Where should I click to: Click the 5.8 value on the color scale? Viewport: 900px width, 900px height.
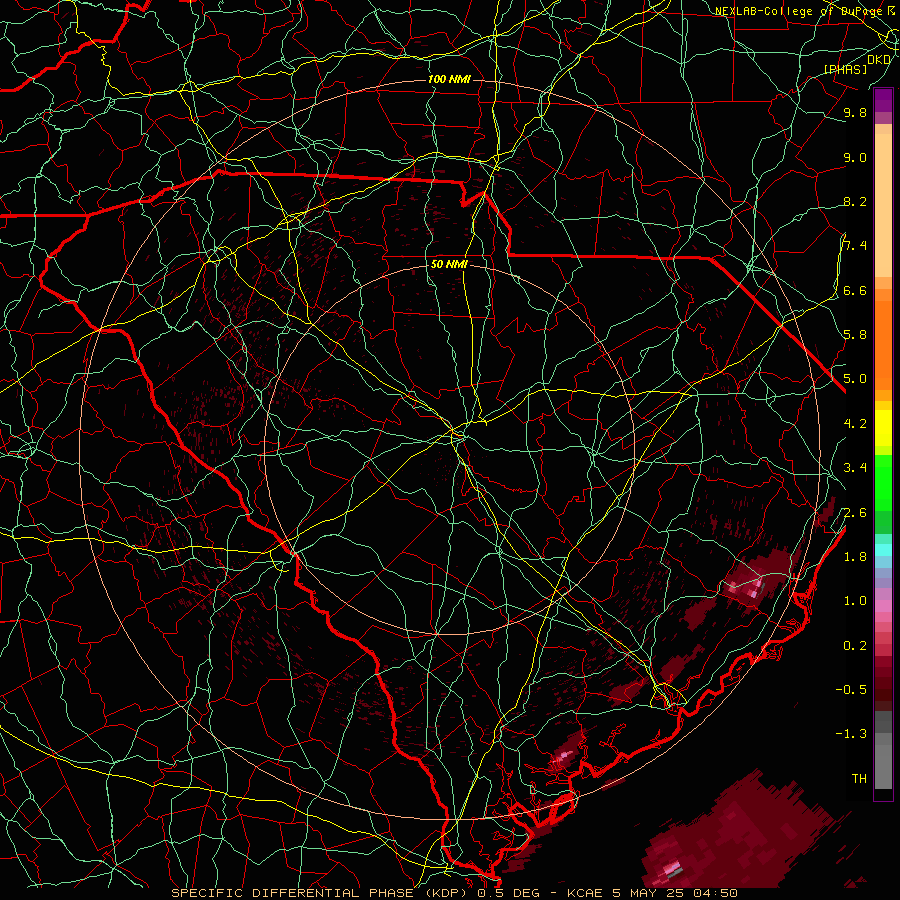tap(855, 335)
